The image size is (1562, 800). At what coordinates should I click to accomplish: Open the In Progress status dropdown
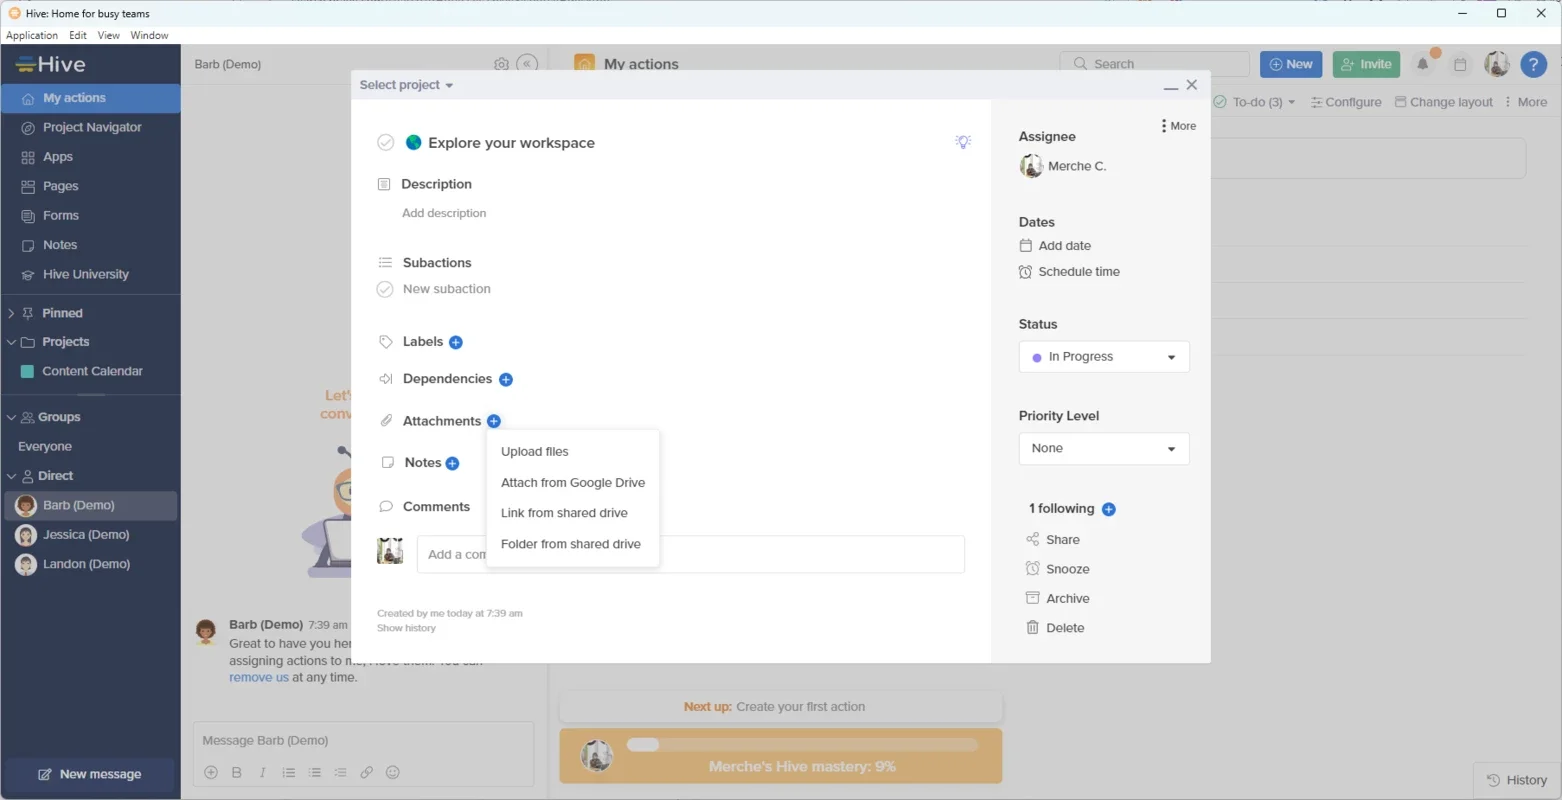[x=1104, y=357]
